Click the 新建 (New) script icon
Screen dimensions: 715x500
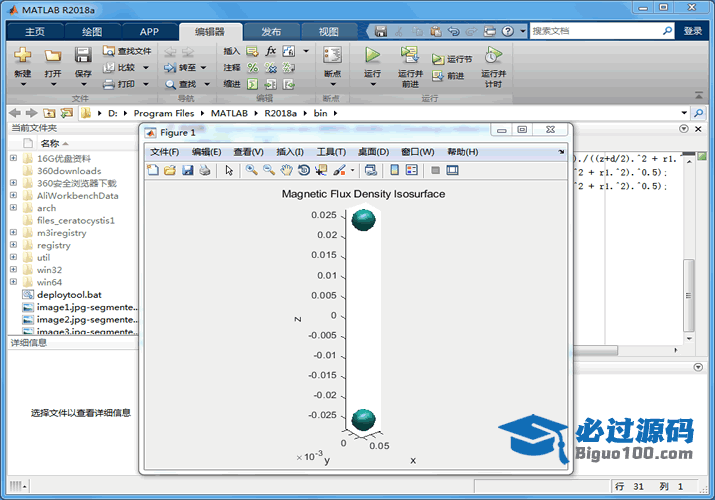(22, 55)
